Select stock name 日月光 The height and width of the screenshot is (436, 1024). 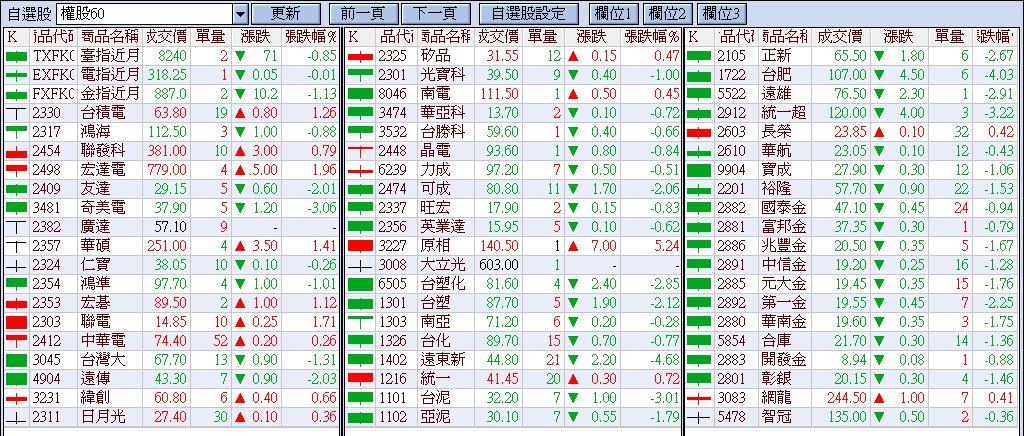tap(103, 417)
